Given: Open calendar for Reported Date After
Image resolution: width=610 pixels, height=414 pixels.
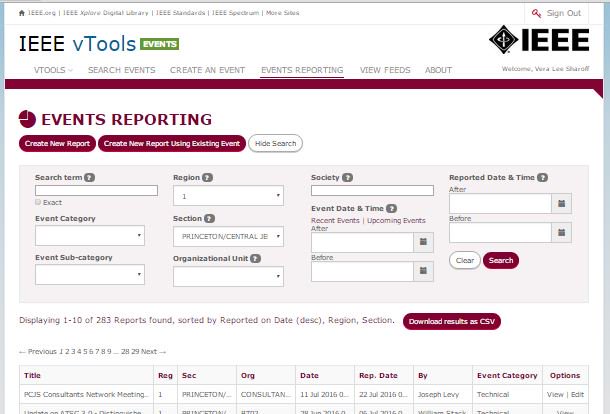Looking at the screenshot, I should 561,203.
